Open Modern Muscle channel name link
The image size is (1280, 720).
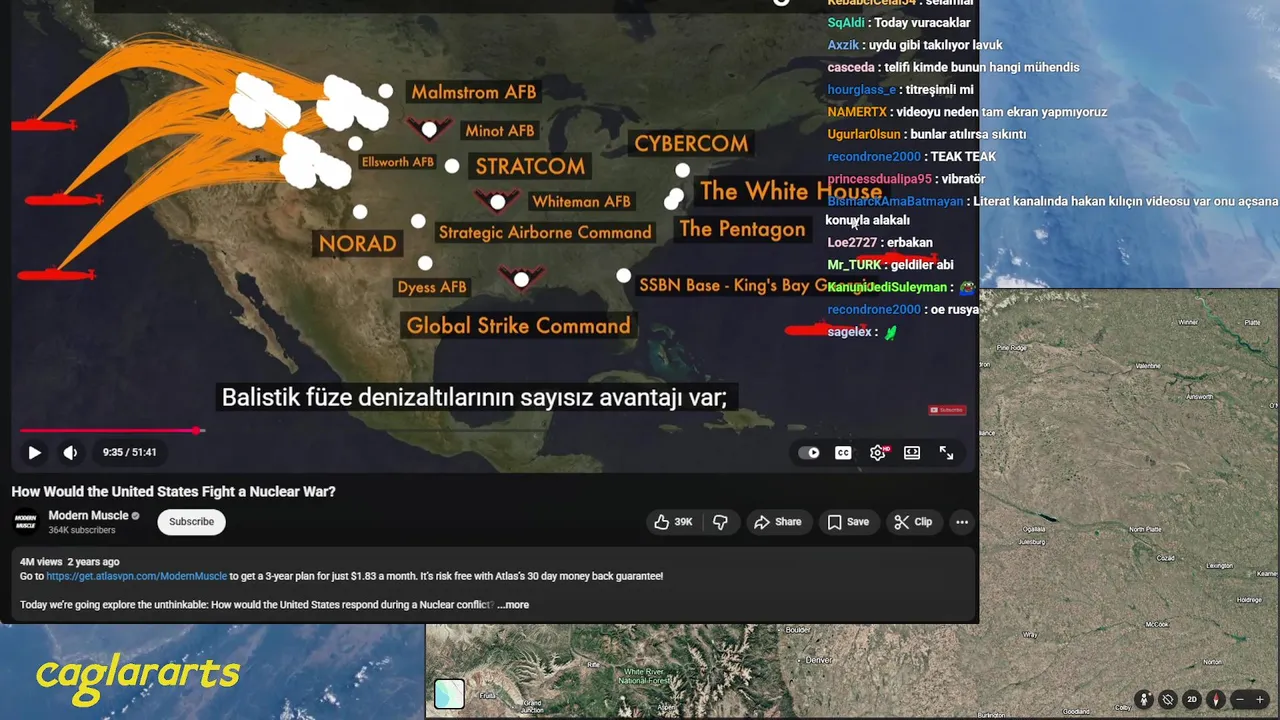click(88, 516)
